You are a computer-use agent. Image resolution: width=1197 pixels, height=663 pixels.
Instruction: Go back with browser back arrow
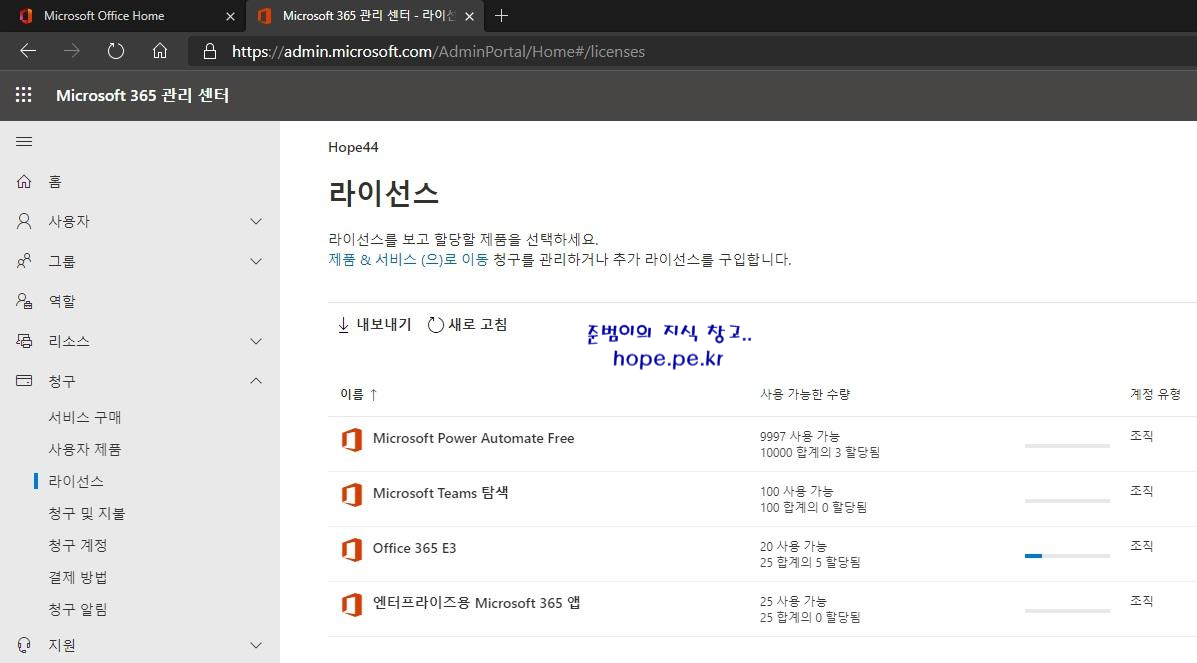(28, 51)
